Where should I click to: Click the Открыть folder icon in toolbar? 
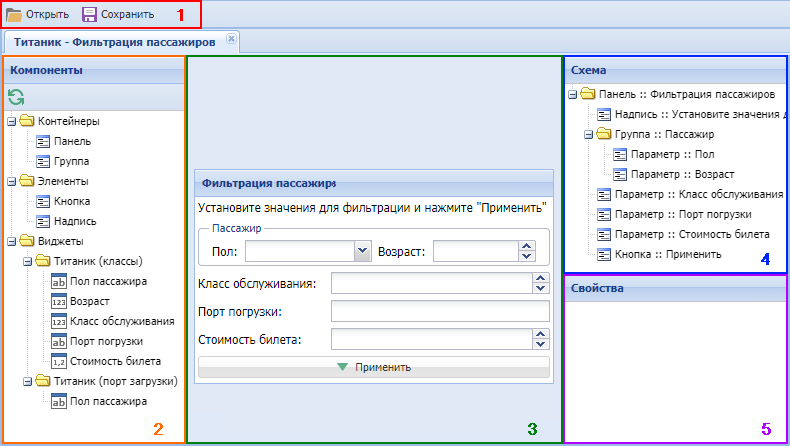pos(14,14)
